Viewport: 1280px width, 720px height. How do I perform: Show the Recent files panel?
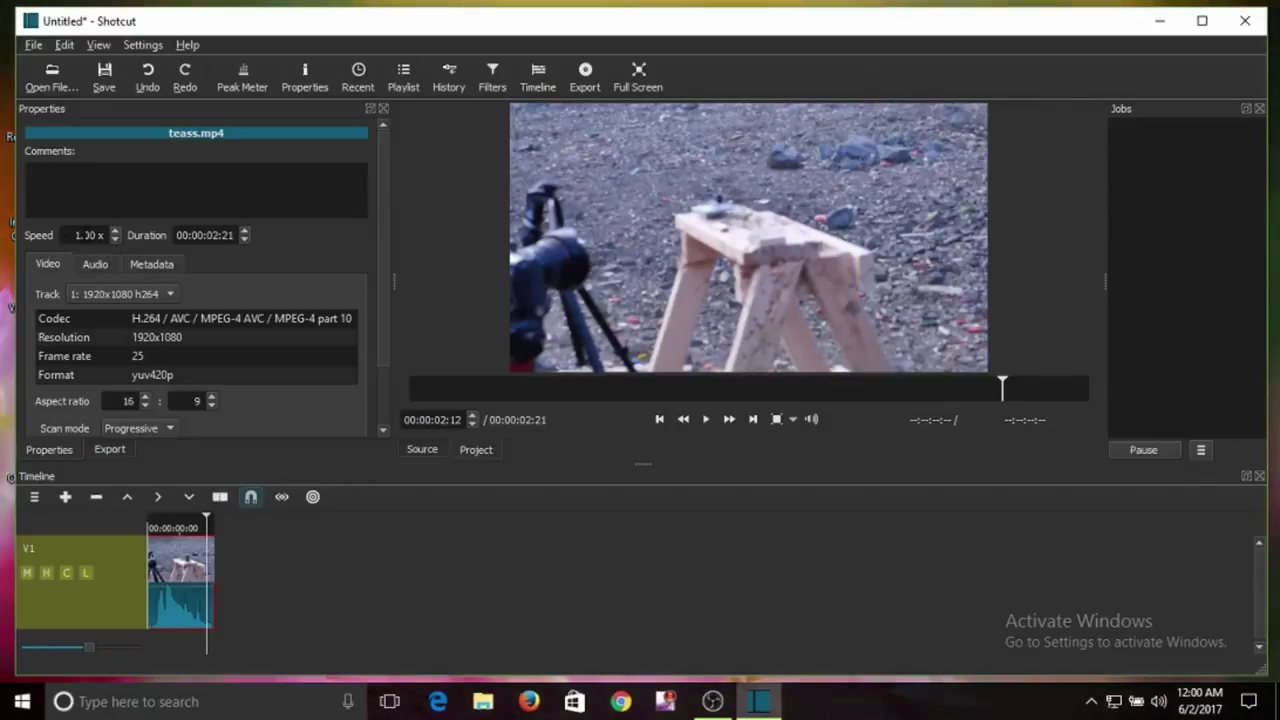358,77
